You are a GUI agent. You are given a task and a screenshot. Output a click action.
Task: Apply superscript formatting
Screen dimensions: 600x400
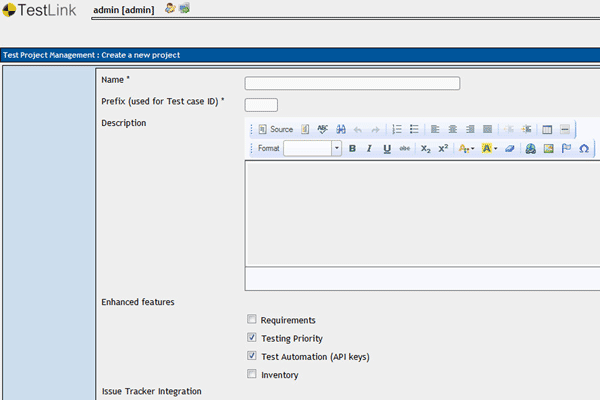[443, 149]
